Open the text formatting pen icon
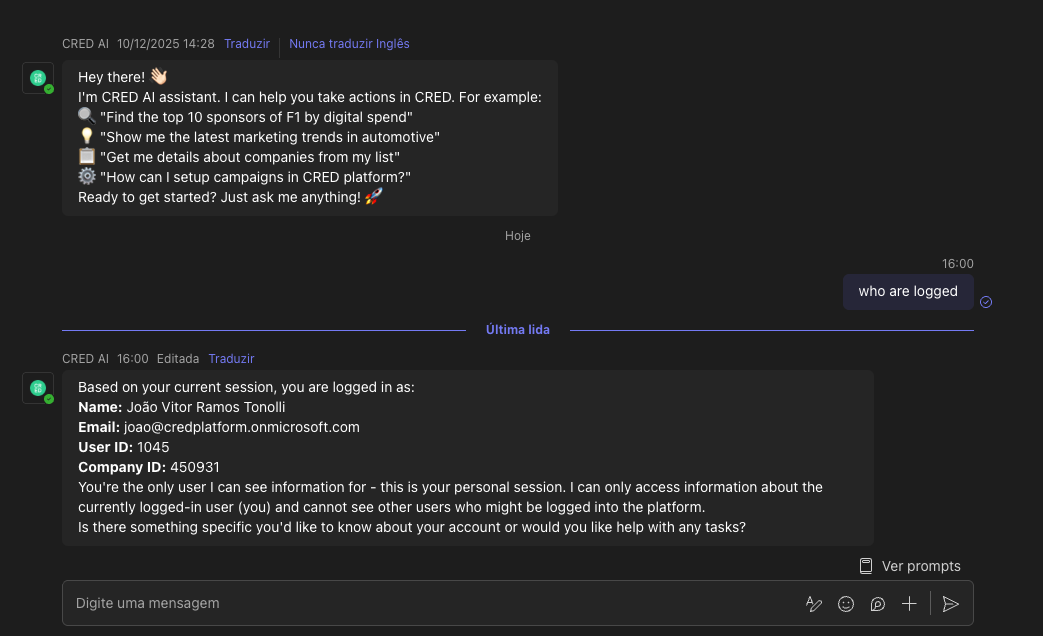The height and width of the screenshot is (636, 1043). pyautogui.click(x=814, y=604)
